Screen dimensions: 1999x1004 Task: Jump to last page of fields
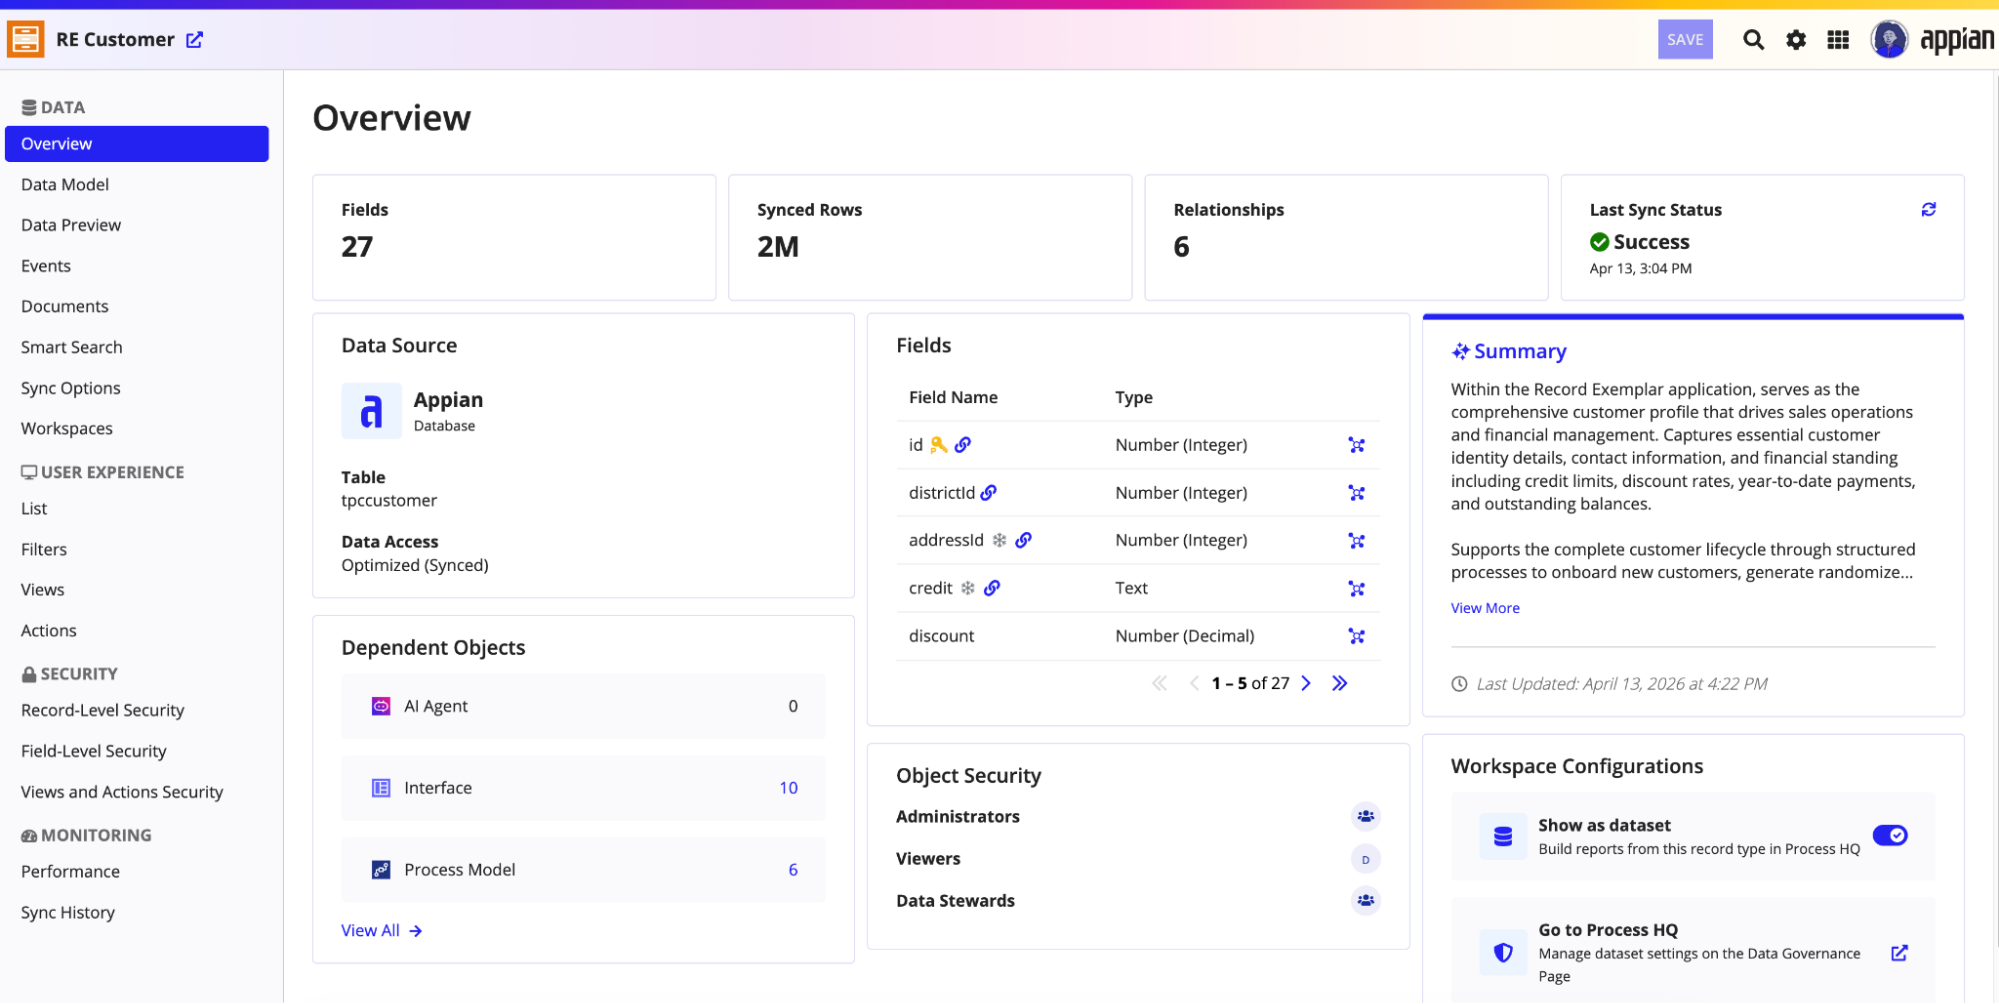tap(1339, 683)
